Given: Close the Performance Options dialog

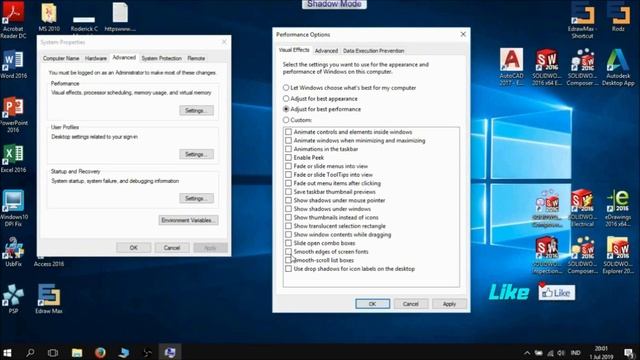Looking at the screenshot, I should point(463,34).
